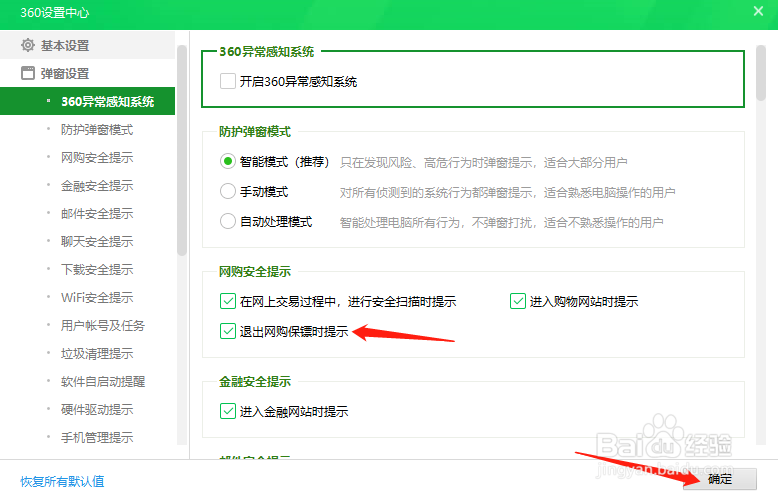The height and width of the screenshot is (497, 778).
Task: Select 软件自启动提醒 in the sidebar
Action: (x=103, y=381)
